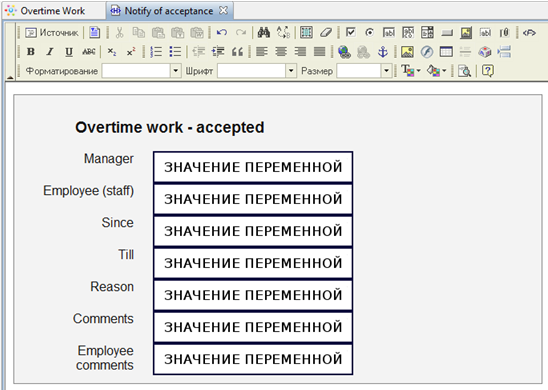Open the help question mark icon
The height and width of the screenshot is (390, 548).
tap(488, 71)
